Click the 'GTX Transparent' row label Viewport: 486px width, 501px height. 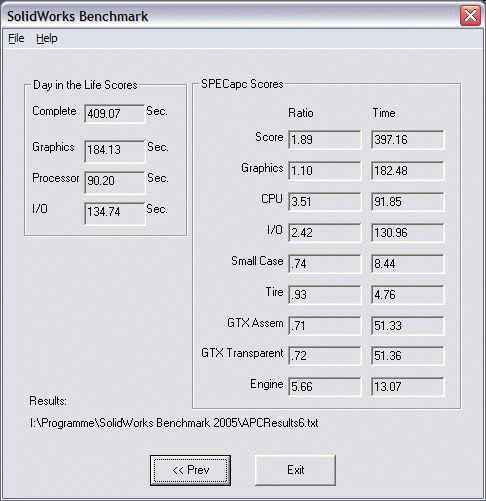[242, 353]
